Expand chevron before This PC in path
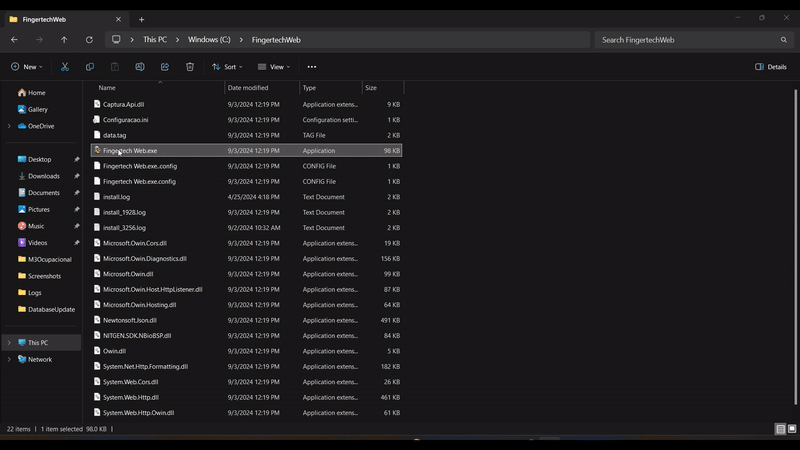This screenshot has height=450, width=800. coord(132,40)
